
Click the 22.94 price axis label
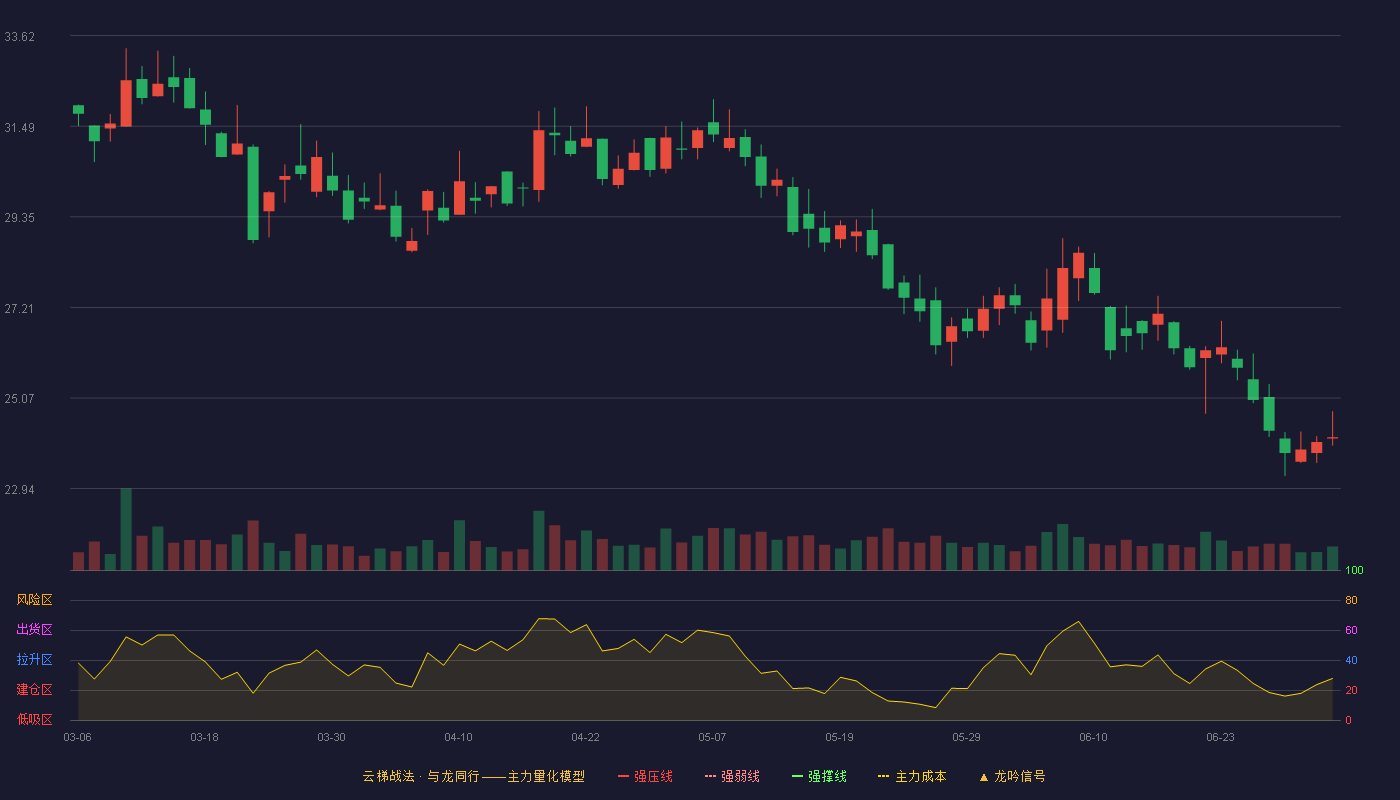(19, 489)
